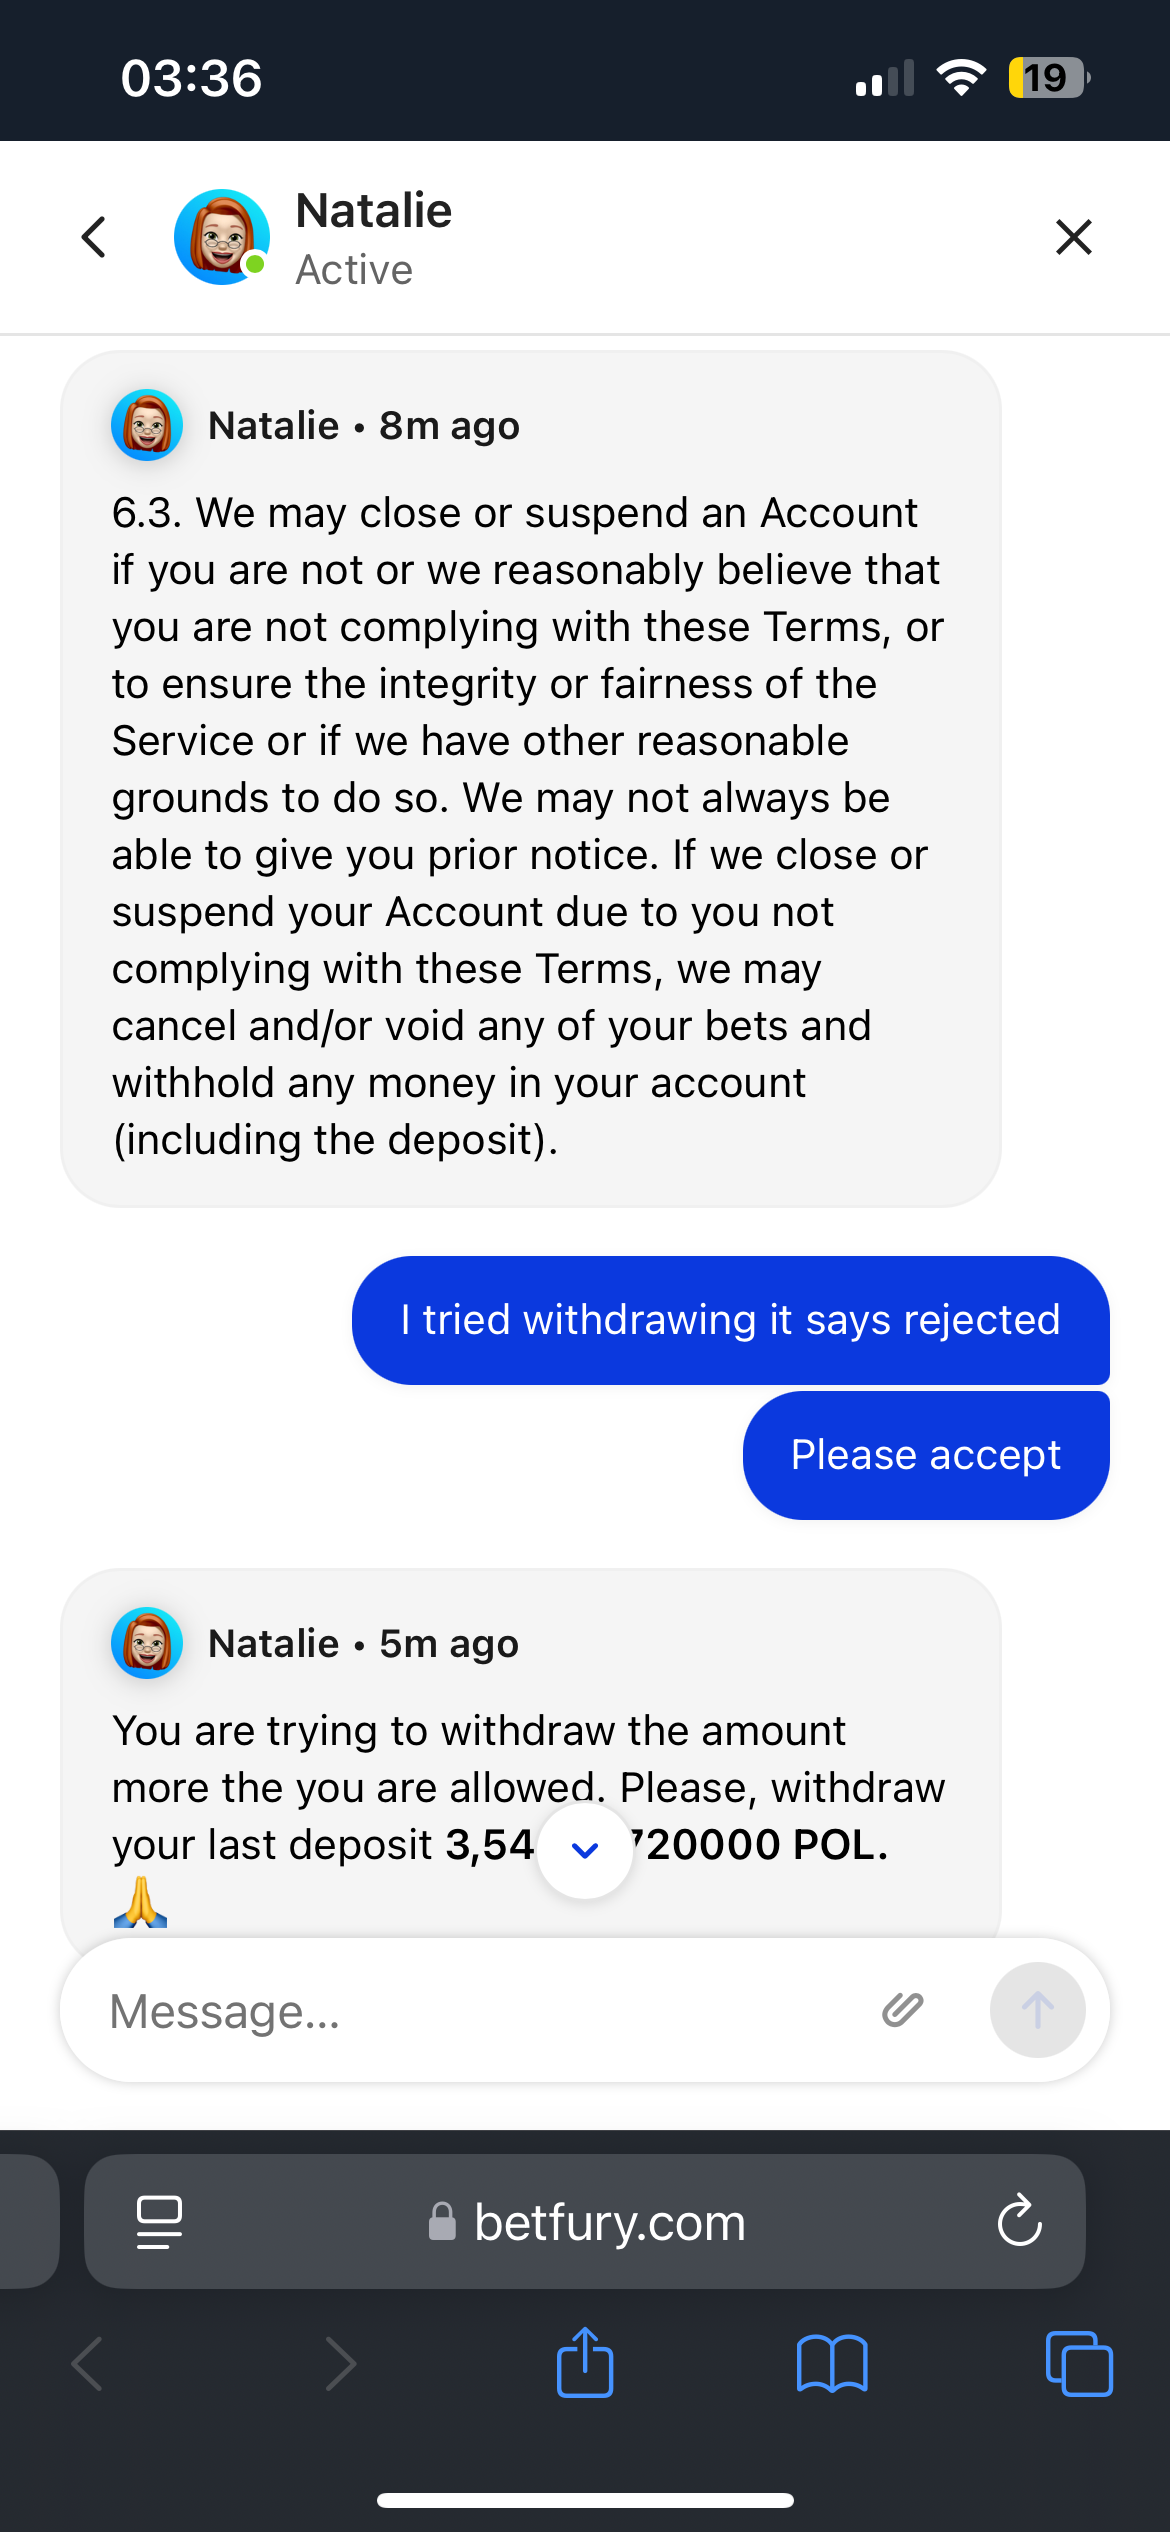Tap Natalie's avatar in the header
Screen dimensions: 1170x2532
click(x=221, y=238)
